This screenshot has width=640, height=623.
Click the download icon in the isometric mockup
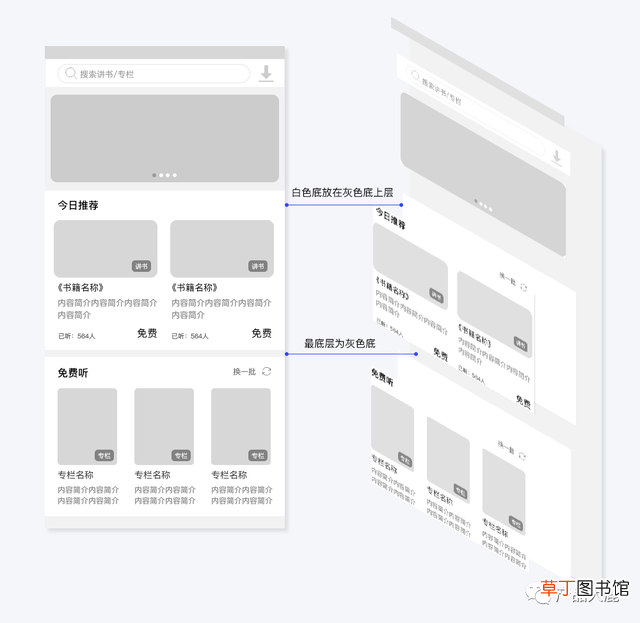(557, 158)
